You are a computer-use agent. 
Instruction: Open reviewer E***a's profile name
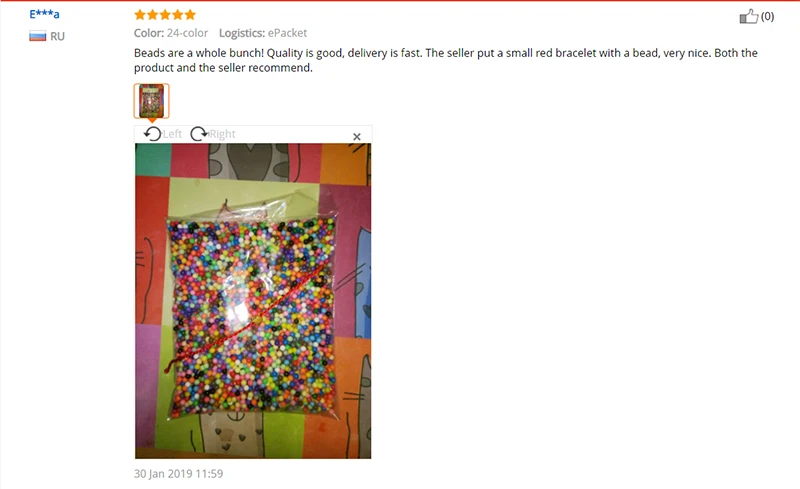[44, 14]
